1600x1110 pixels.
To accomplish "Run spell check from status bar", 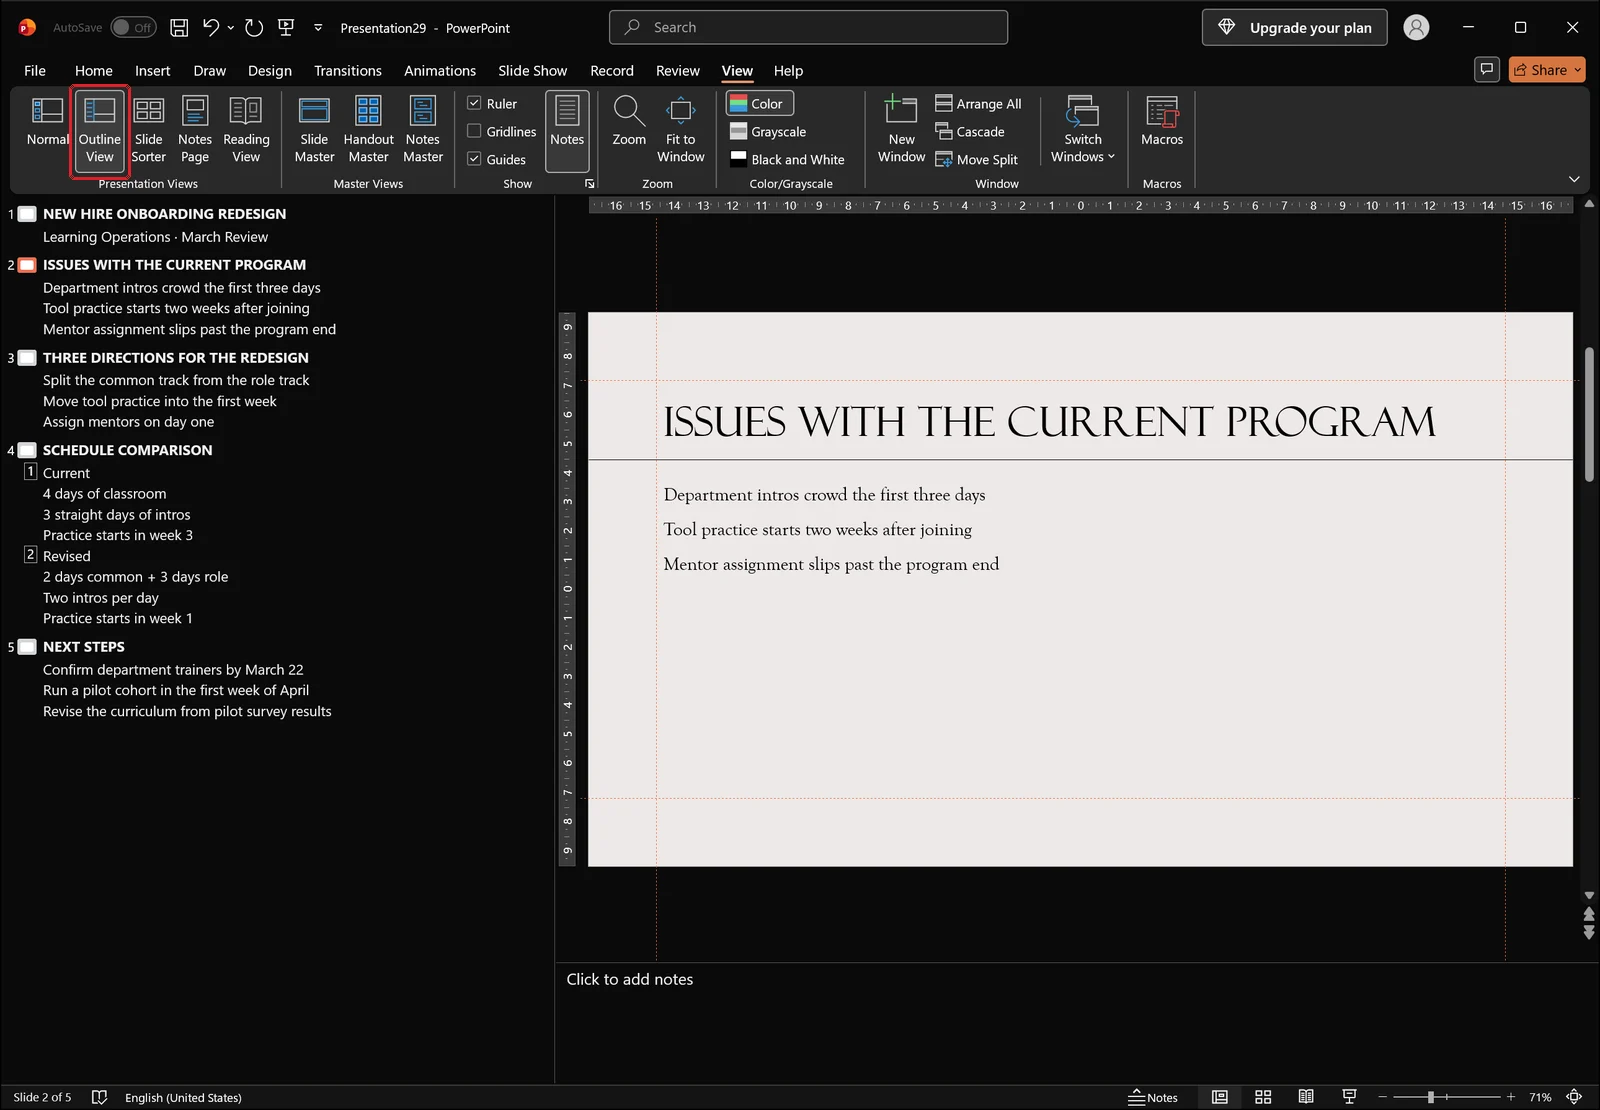I will pyautogui.click(x=99, y=1097).
